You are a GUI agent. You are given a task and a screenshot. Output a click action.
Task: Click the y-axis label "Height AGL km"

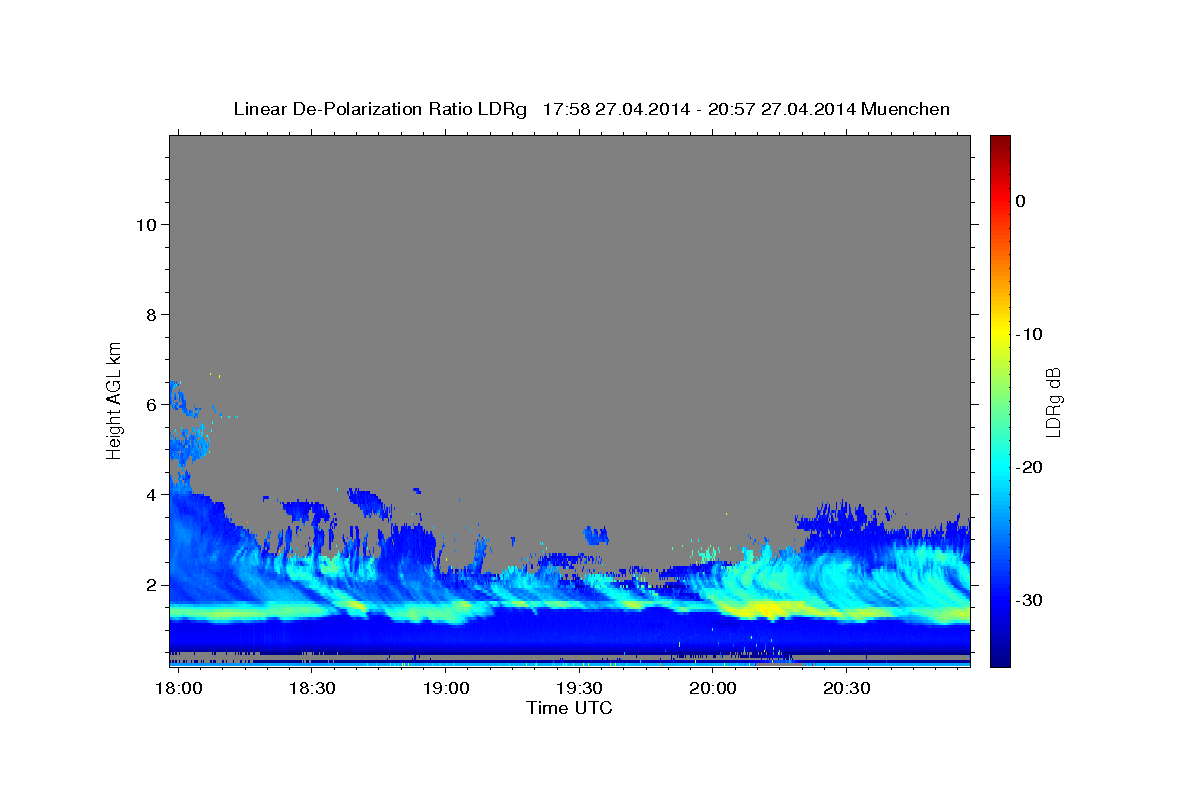pos(115,399)
